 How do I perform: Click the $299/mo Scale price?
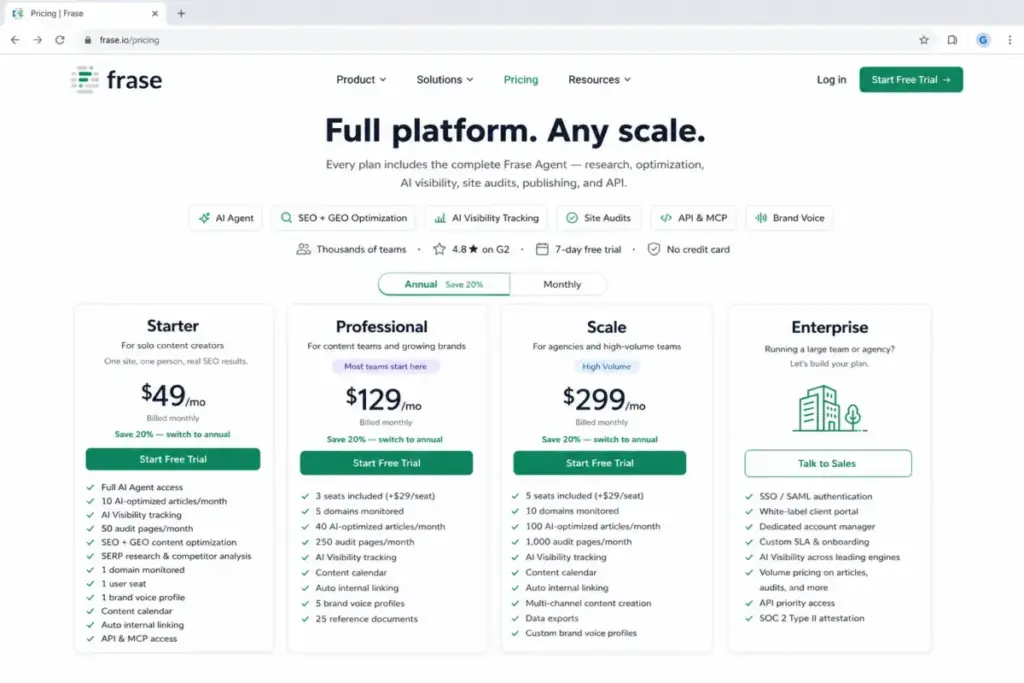pyautogui.click(x=604, y=399)
